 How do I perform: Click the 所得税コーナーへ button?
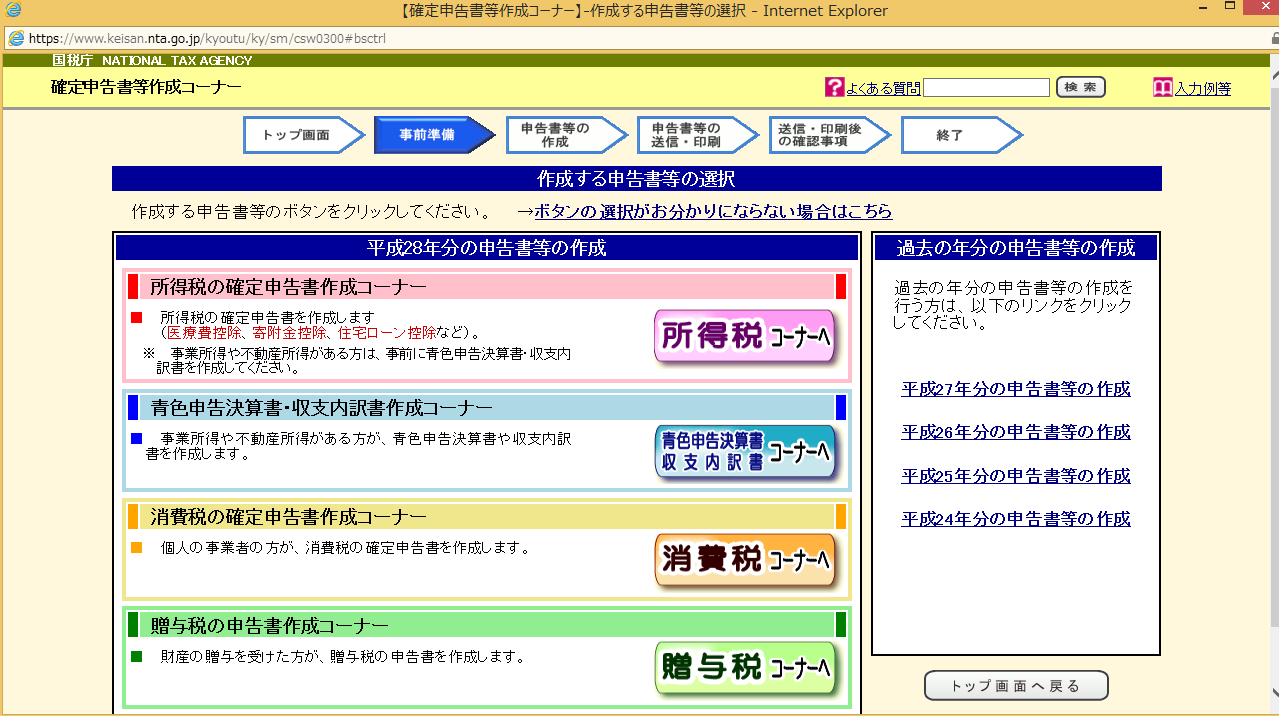pos(747,338)
